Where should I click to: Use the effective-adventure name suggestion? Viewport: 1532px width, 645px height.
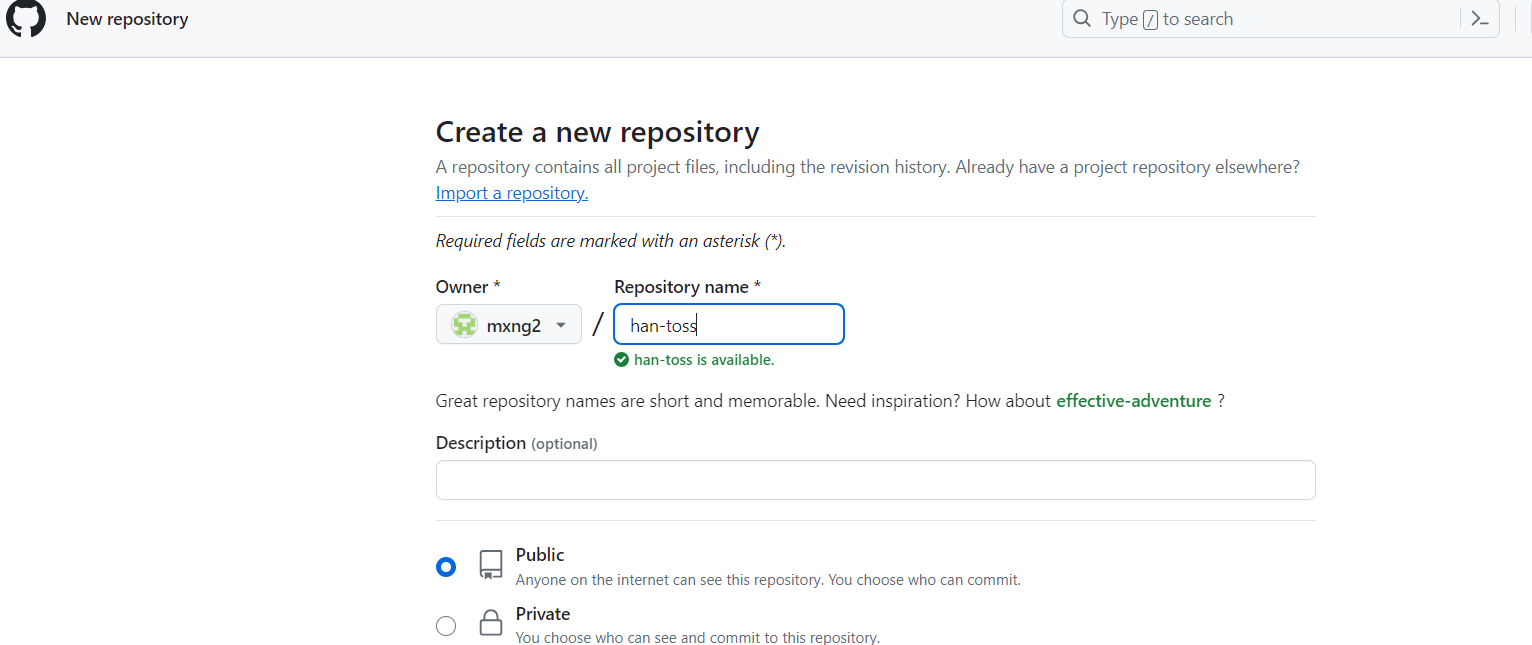click(1134, 401)
